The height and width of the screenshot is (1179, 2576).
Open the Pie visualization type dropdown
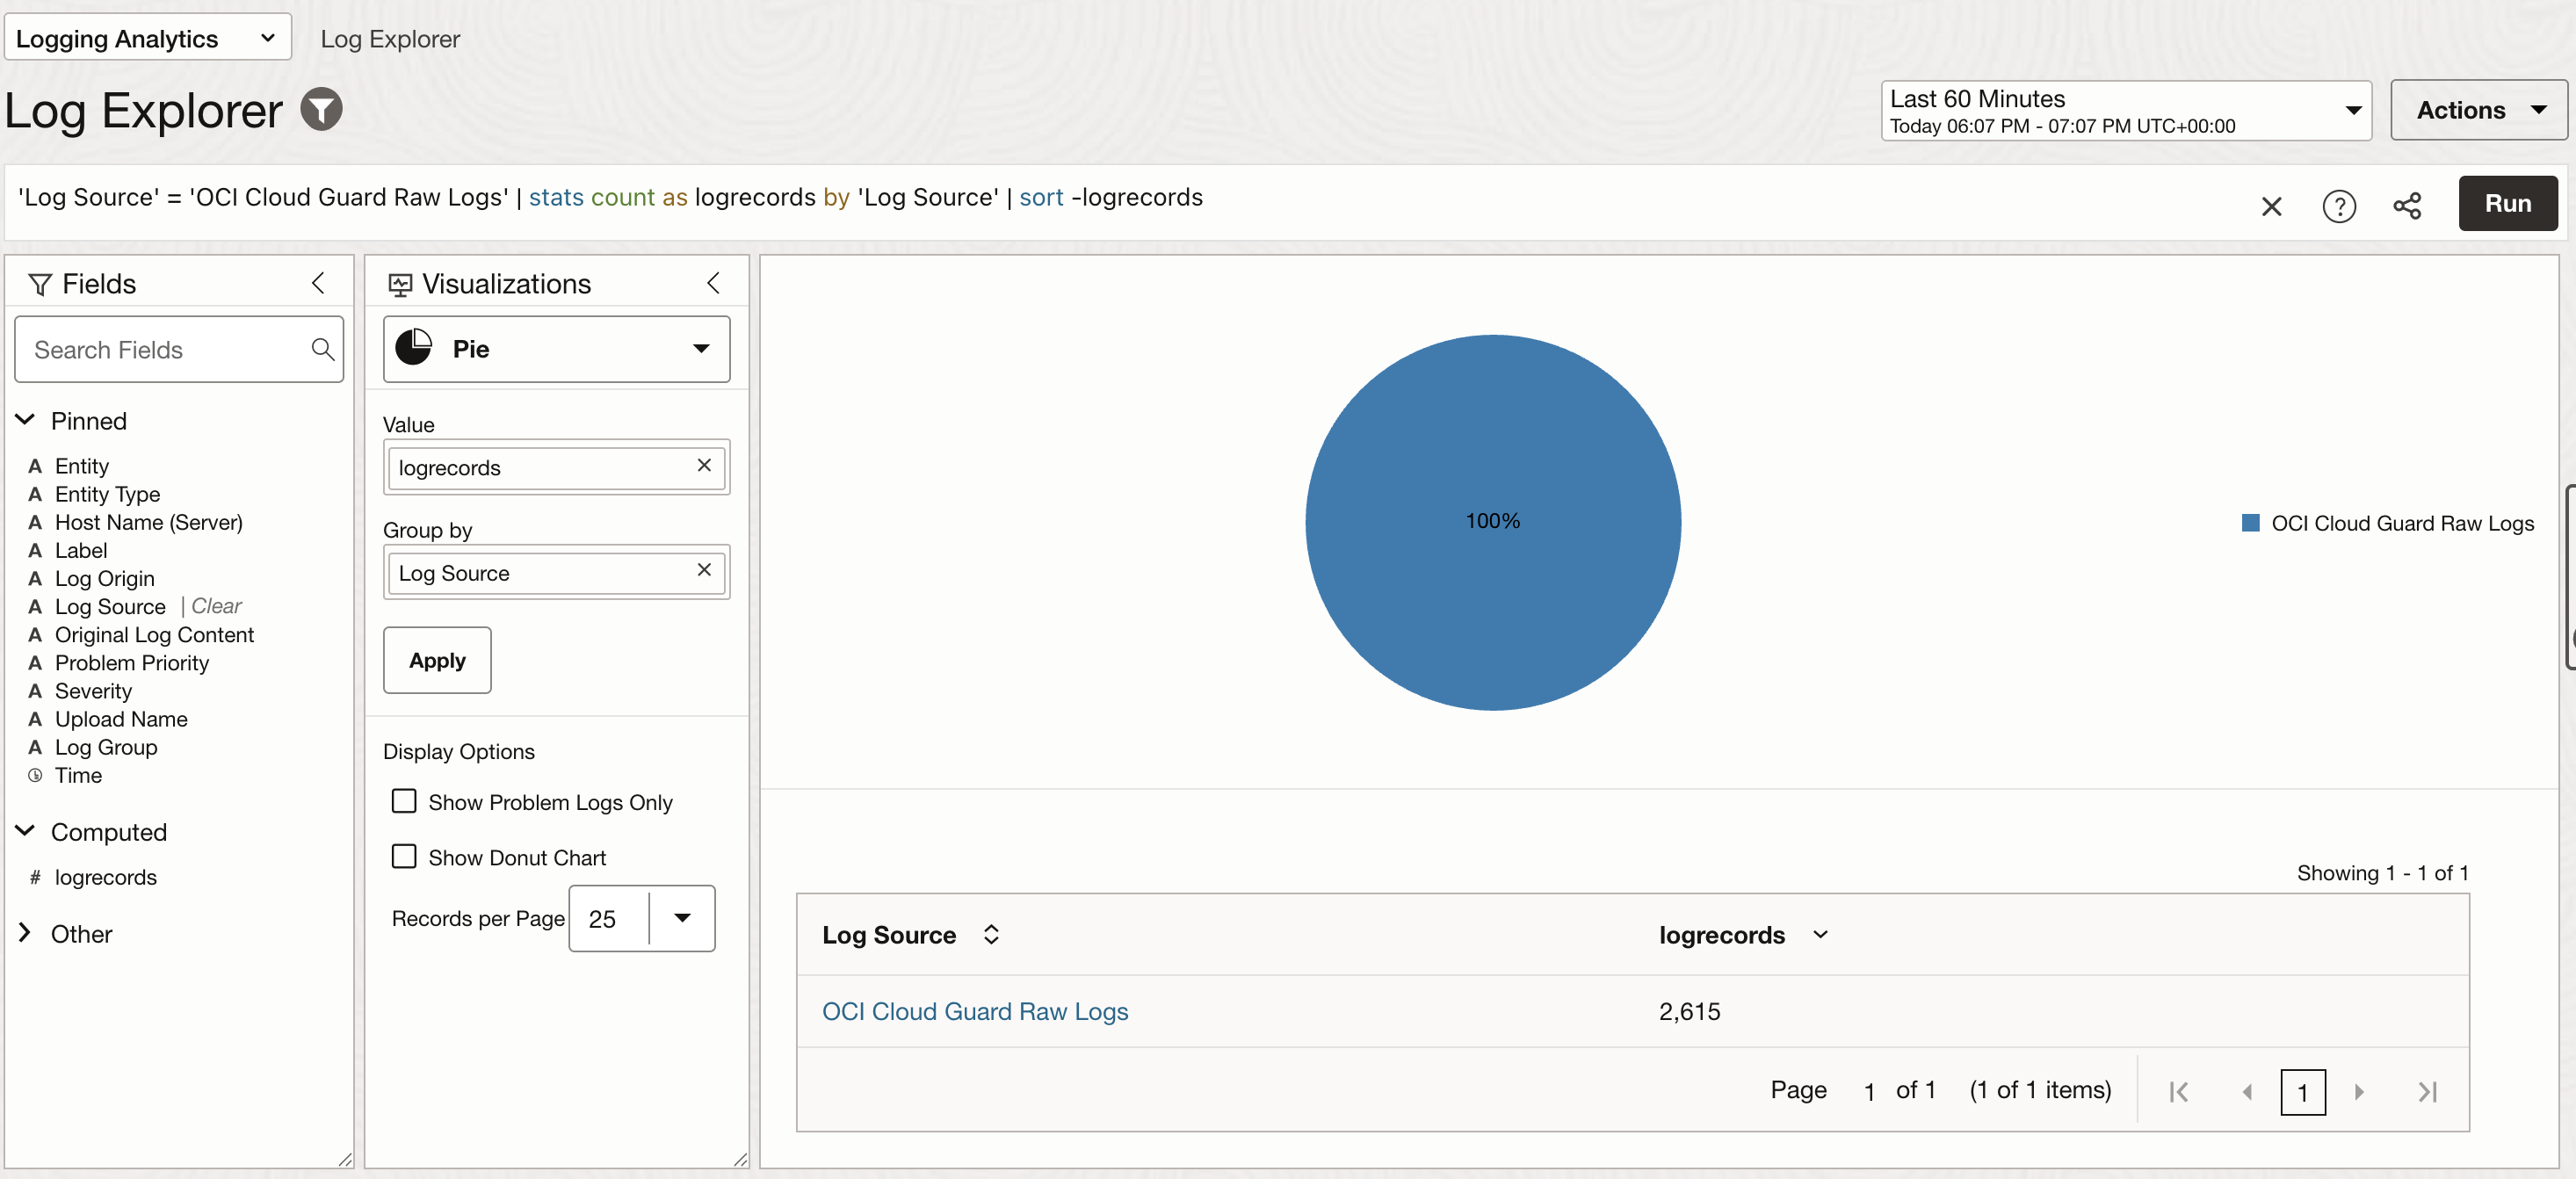click(557, 348)
